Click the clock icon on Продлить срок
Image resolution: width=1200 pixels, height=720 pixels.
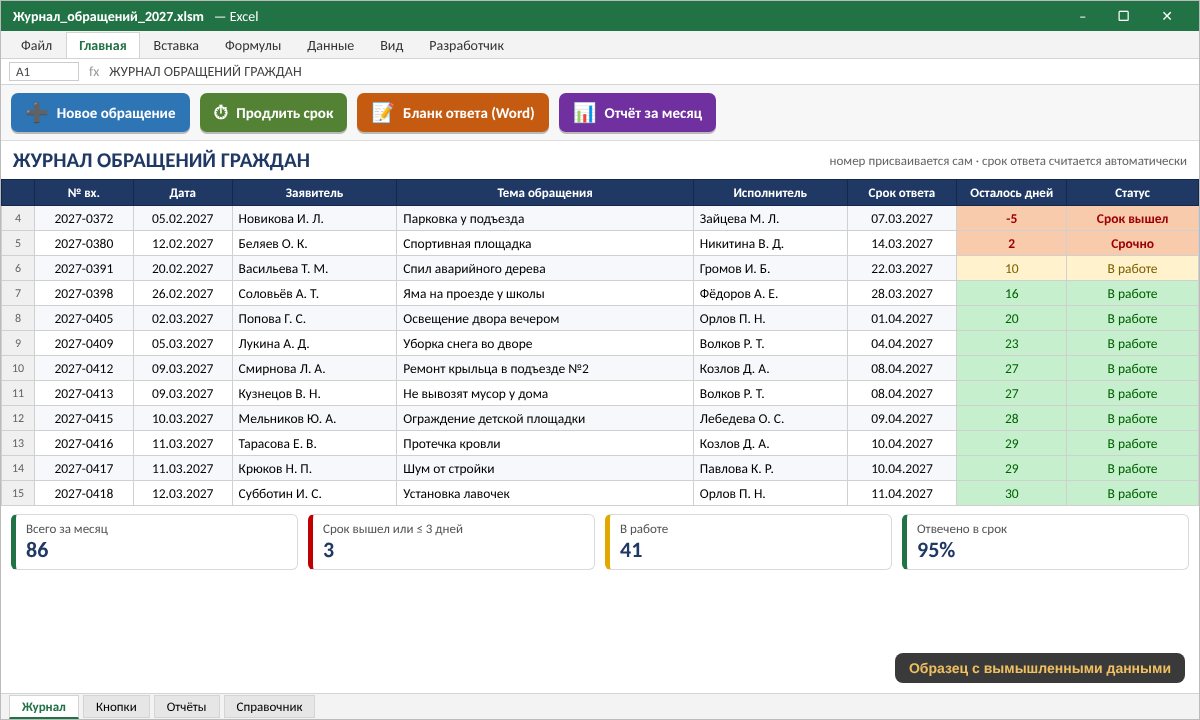pos(221,113)
